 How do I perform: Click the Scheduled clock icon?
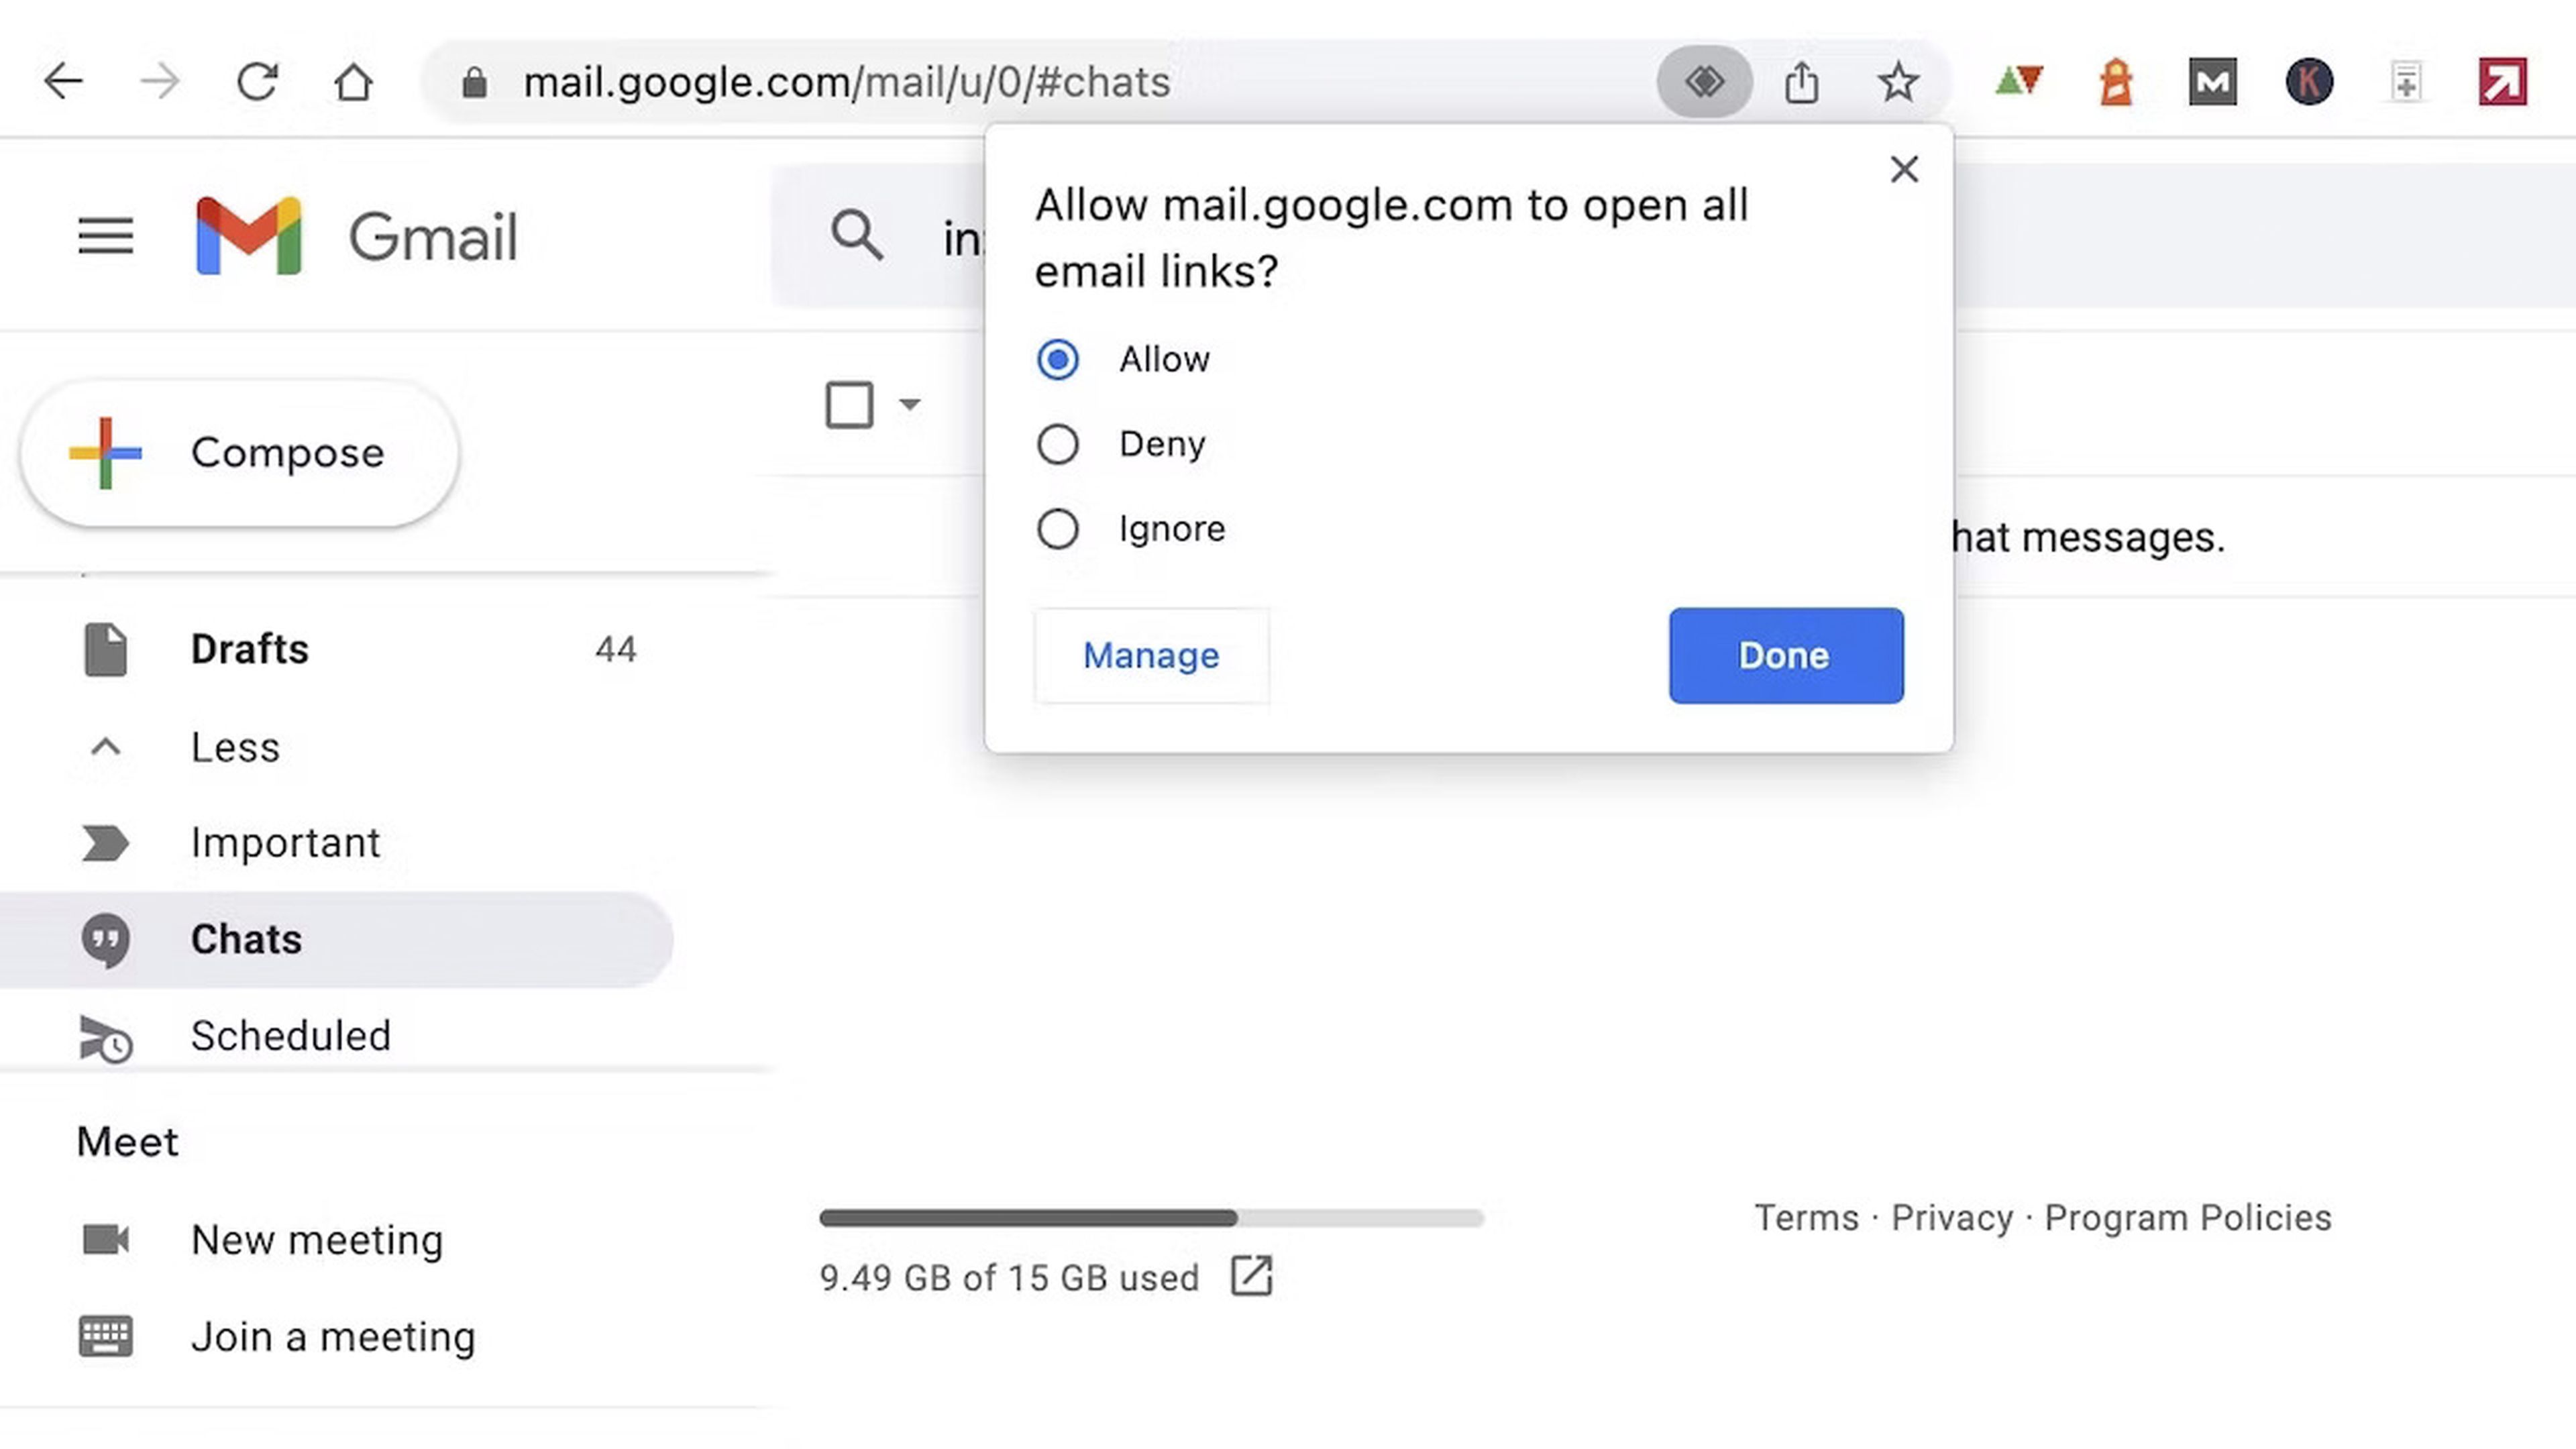[106, 1035]
